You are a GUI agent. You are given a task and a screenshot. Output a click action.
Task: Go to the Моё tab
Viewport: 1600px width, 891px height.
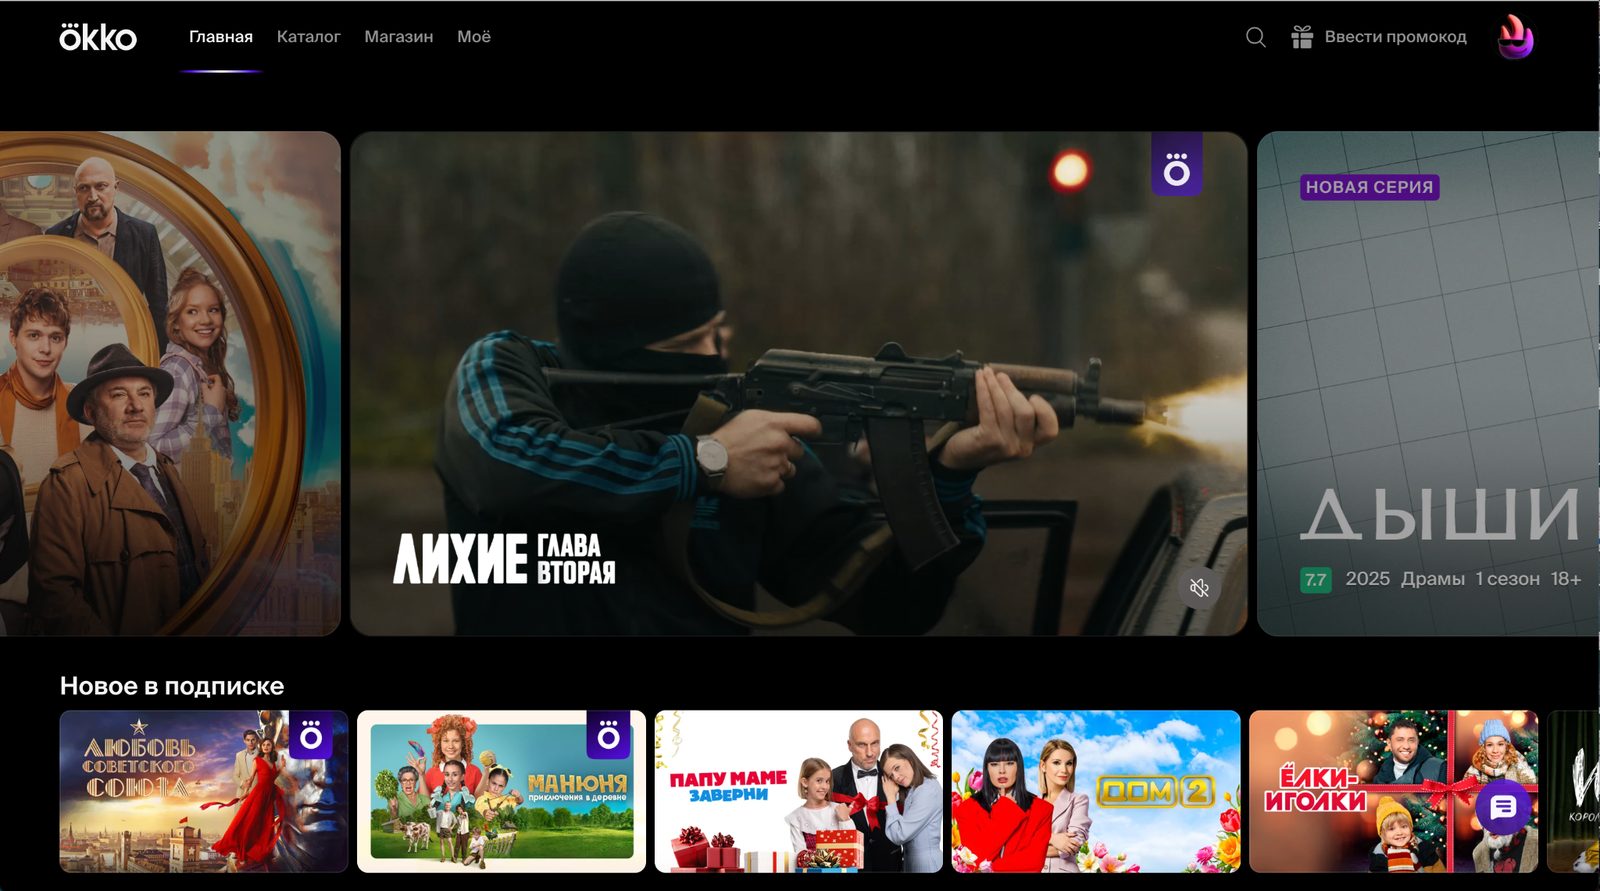[474, 37]
